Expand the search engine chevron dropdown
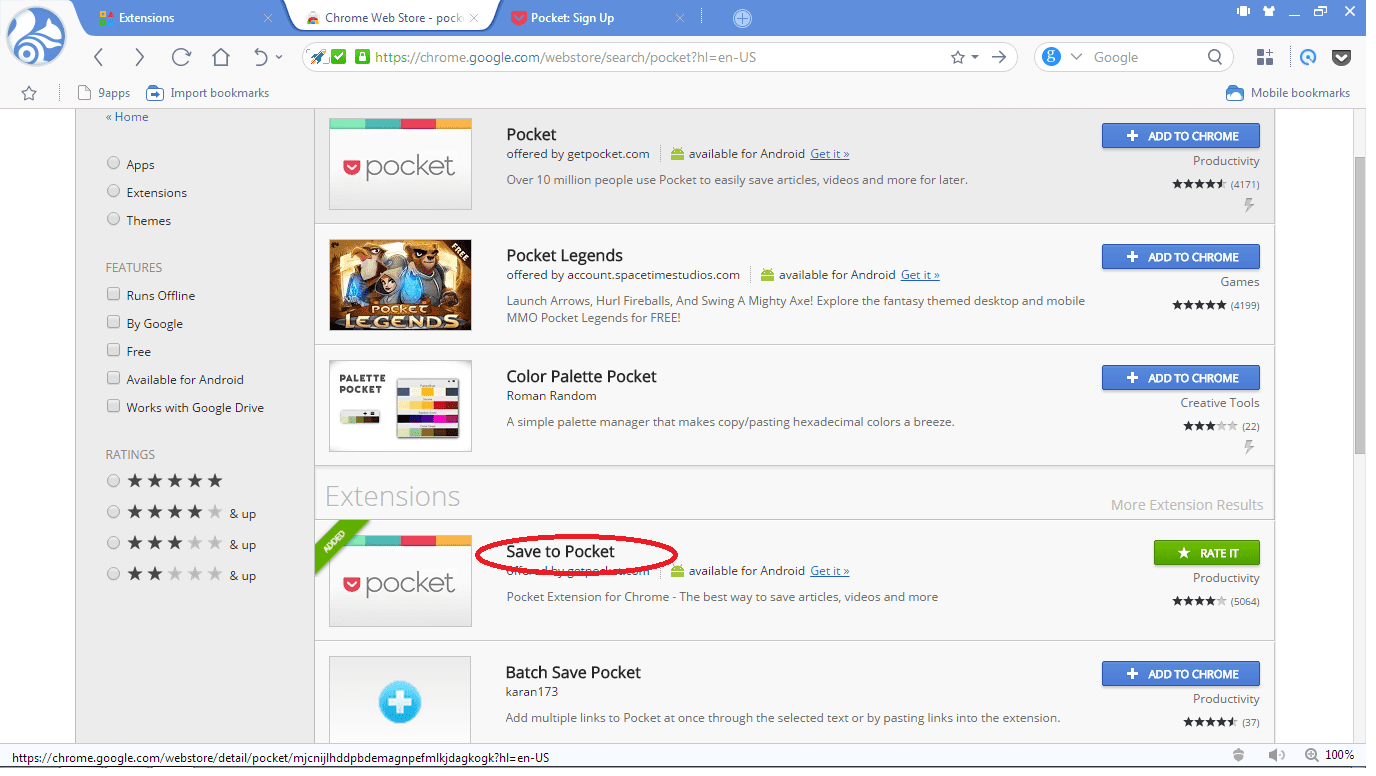1376x776 pixels. pyautogui.click(x=1077, y=57)
